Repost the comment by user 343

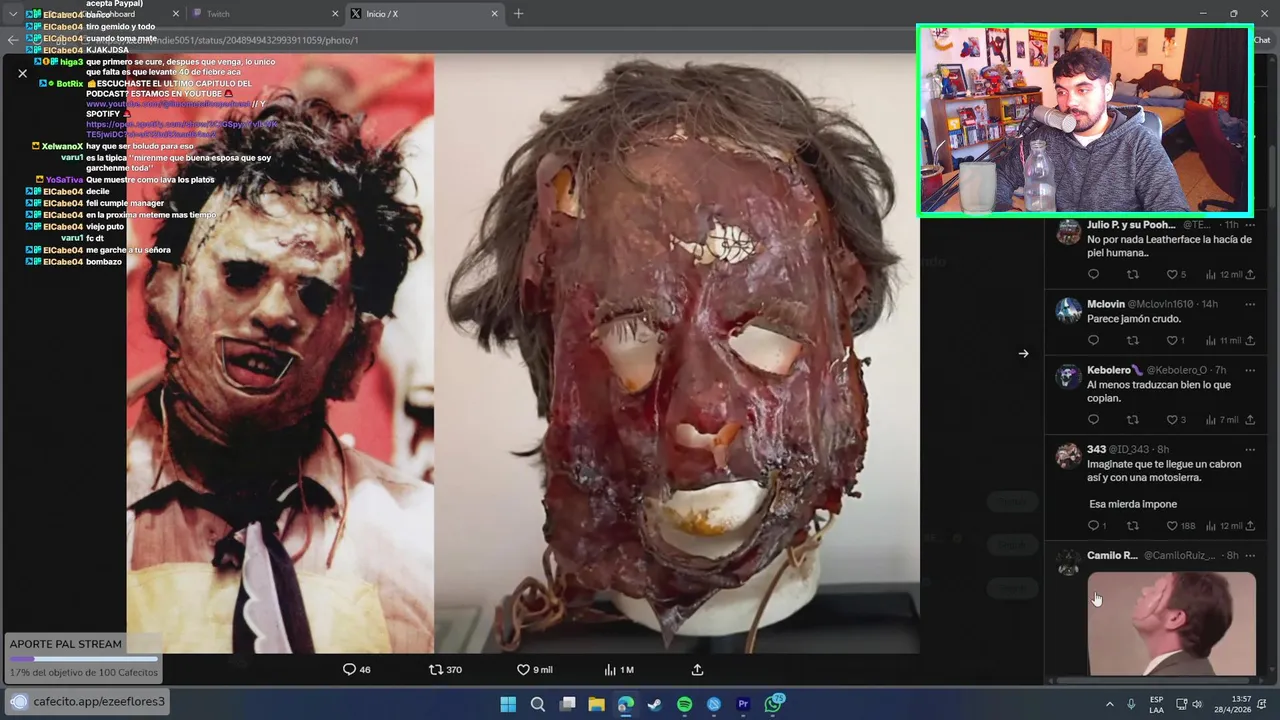point(1133,526)
